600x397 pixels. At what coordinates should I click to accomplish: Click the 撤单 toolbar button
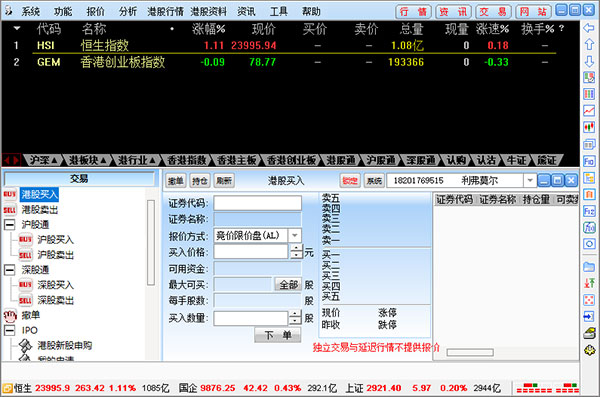176,180
